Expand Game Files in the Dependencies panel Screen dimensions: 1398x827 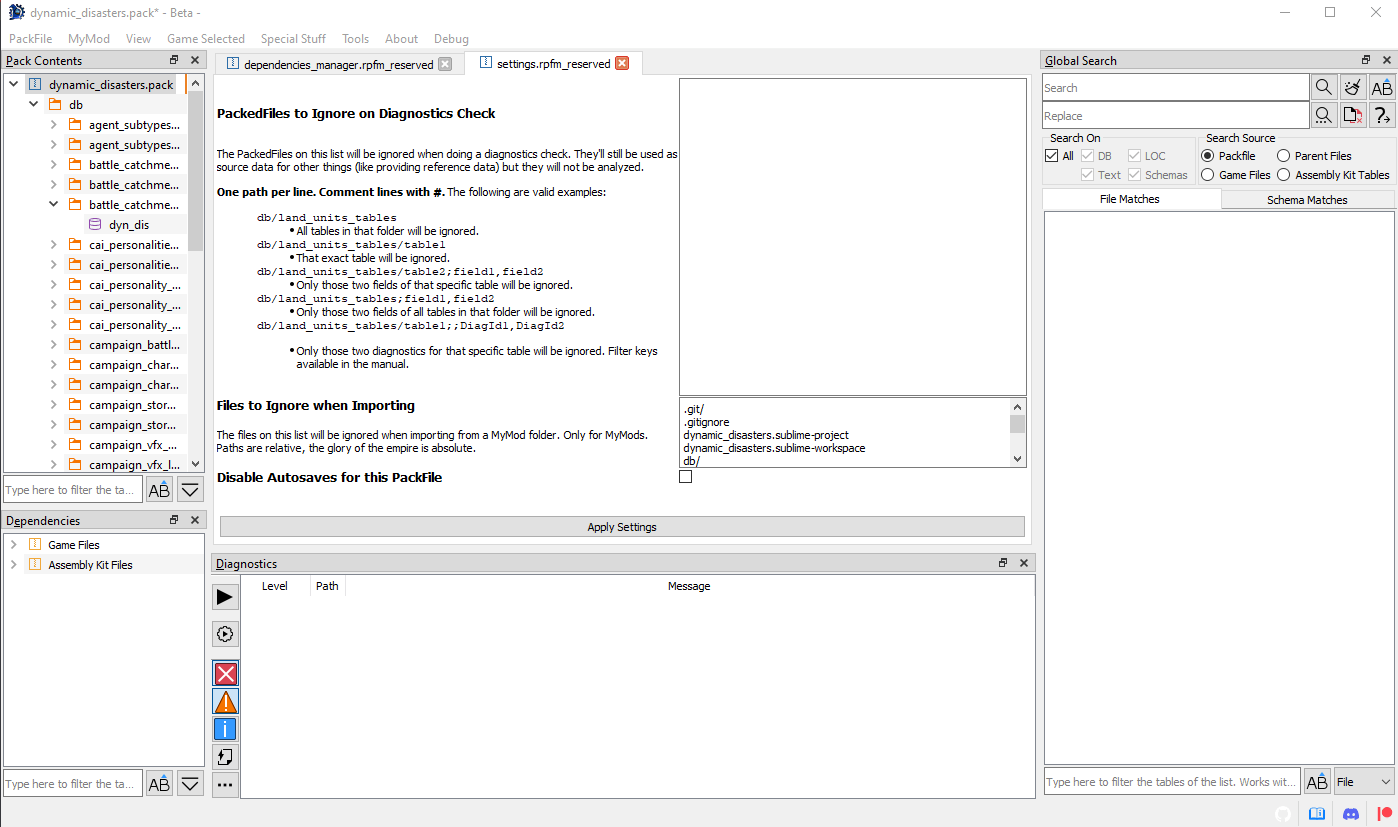point(14,543)
